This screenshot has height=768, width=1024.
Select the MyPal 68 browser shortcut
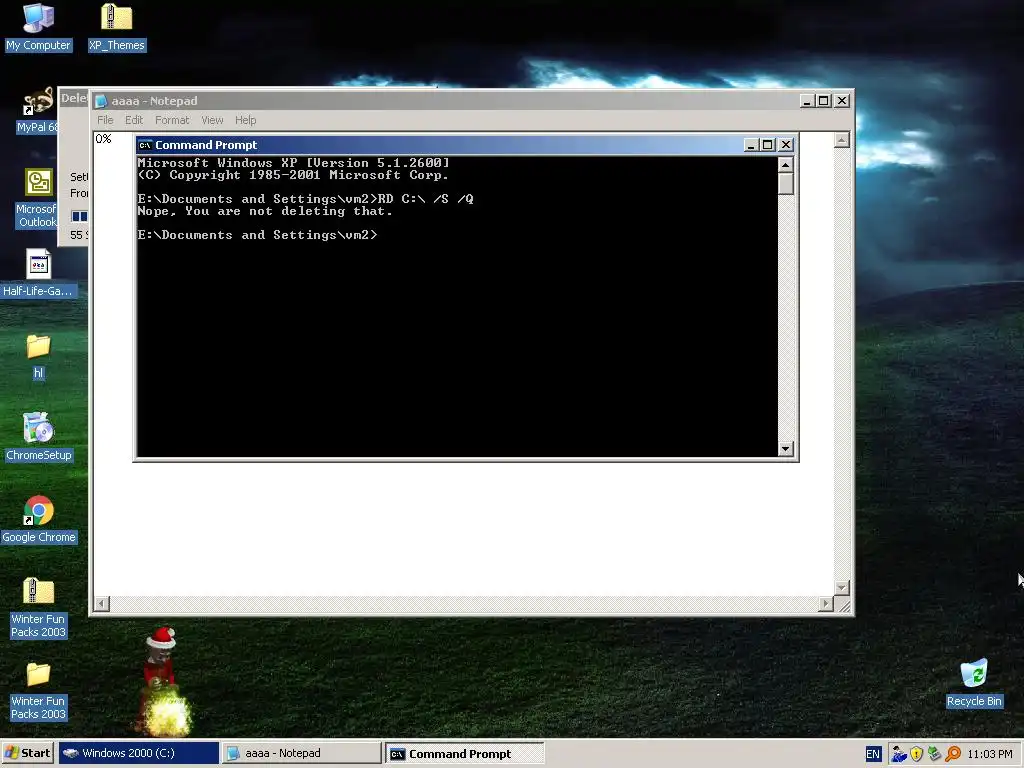coord(37,110)
